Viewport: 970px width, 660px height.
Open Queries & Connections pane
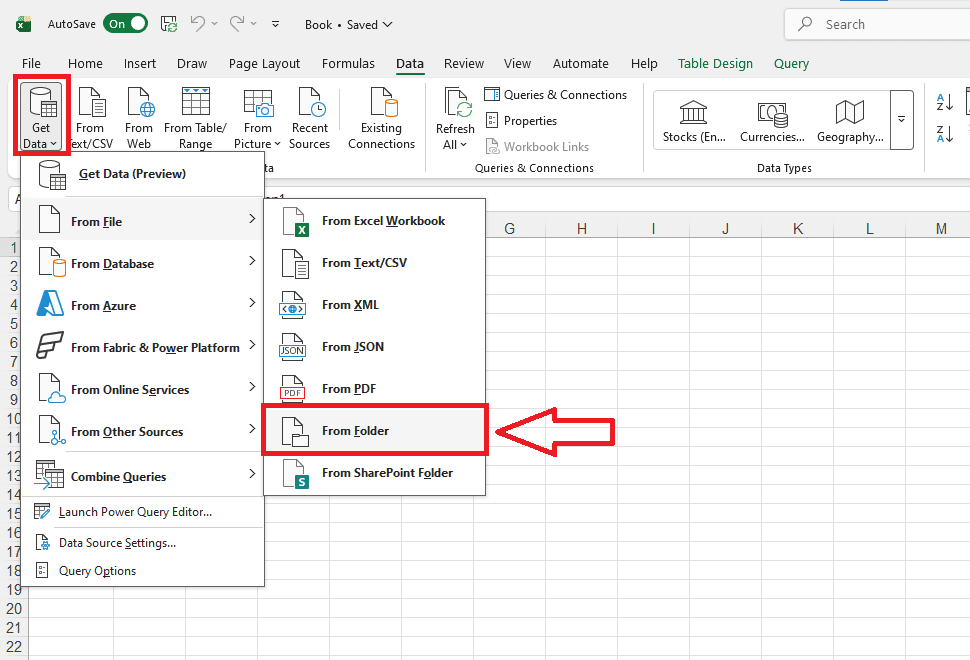556,95
